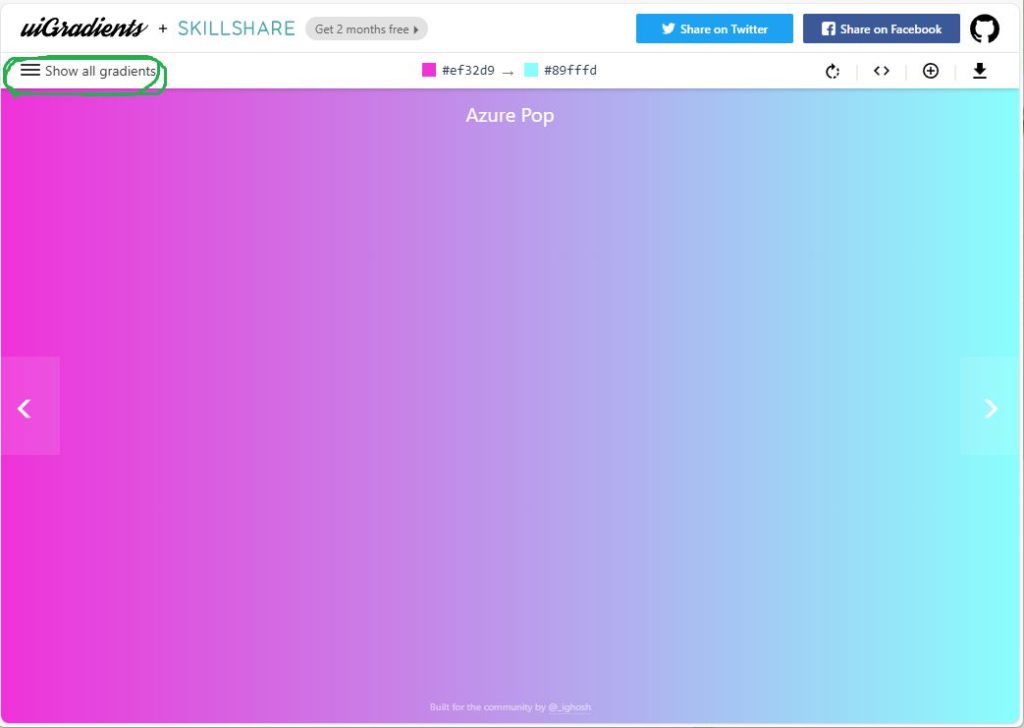Download the gradient as an image
1024x728 pixels.
[x=980, y=71]
